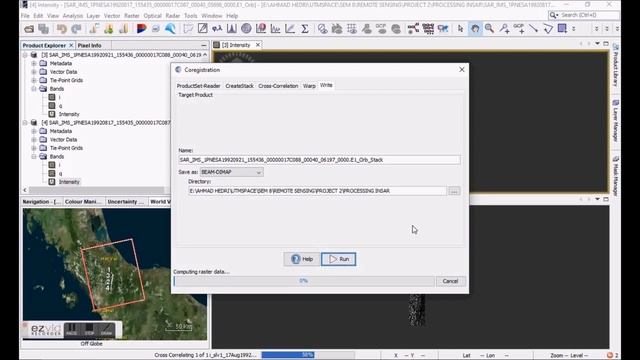Toggle the GCP overlay toolbar icon
Image resolution: width=640 pixels, height=360 pixels.
click(381, 29)
